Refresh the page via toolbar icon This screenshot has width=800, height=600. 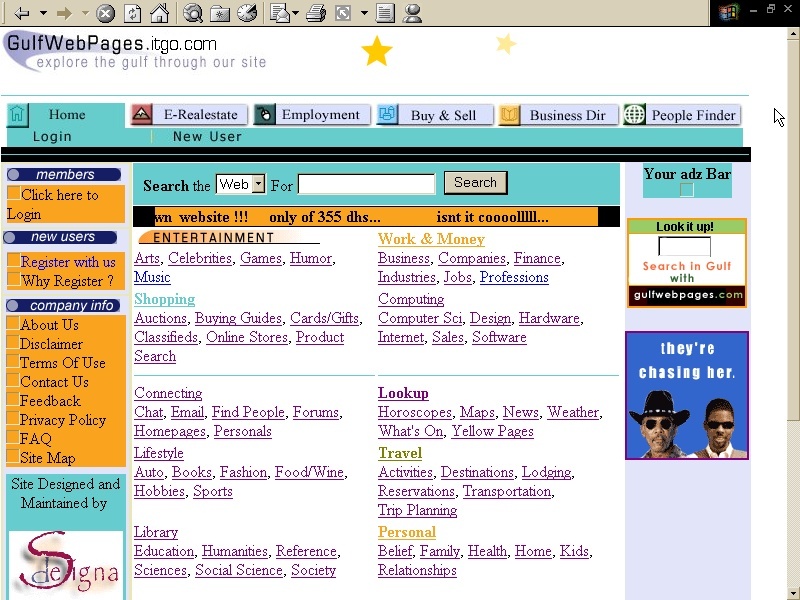click(x=132, y=13)
